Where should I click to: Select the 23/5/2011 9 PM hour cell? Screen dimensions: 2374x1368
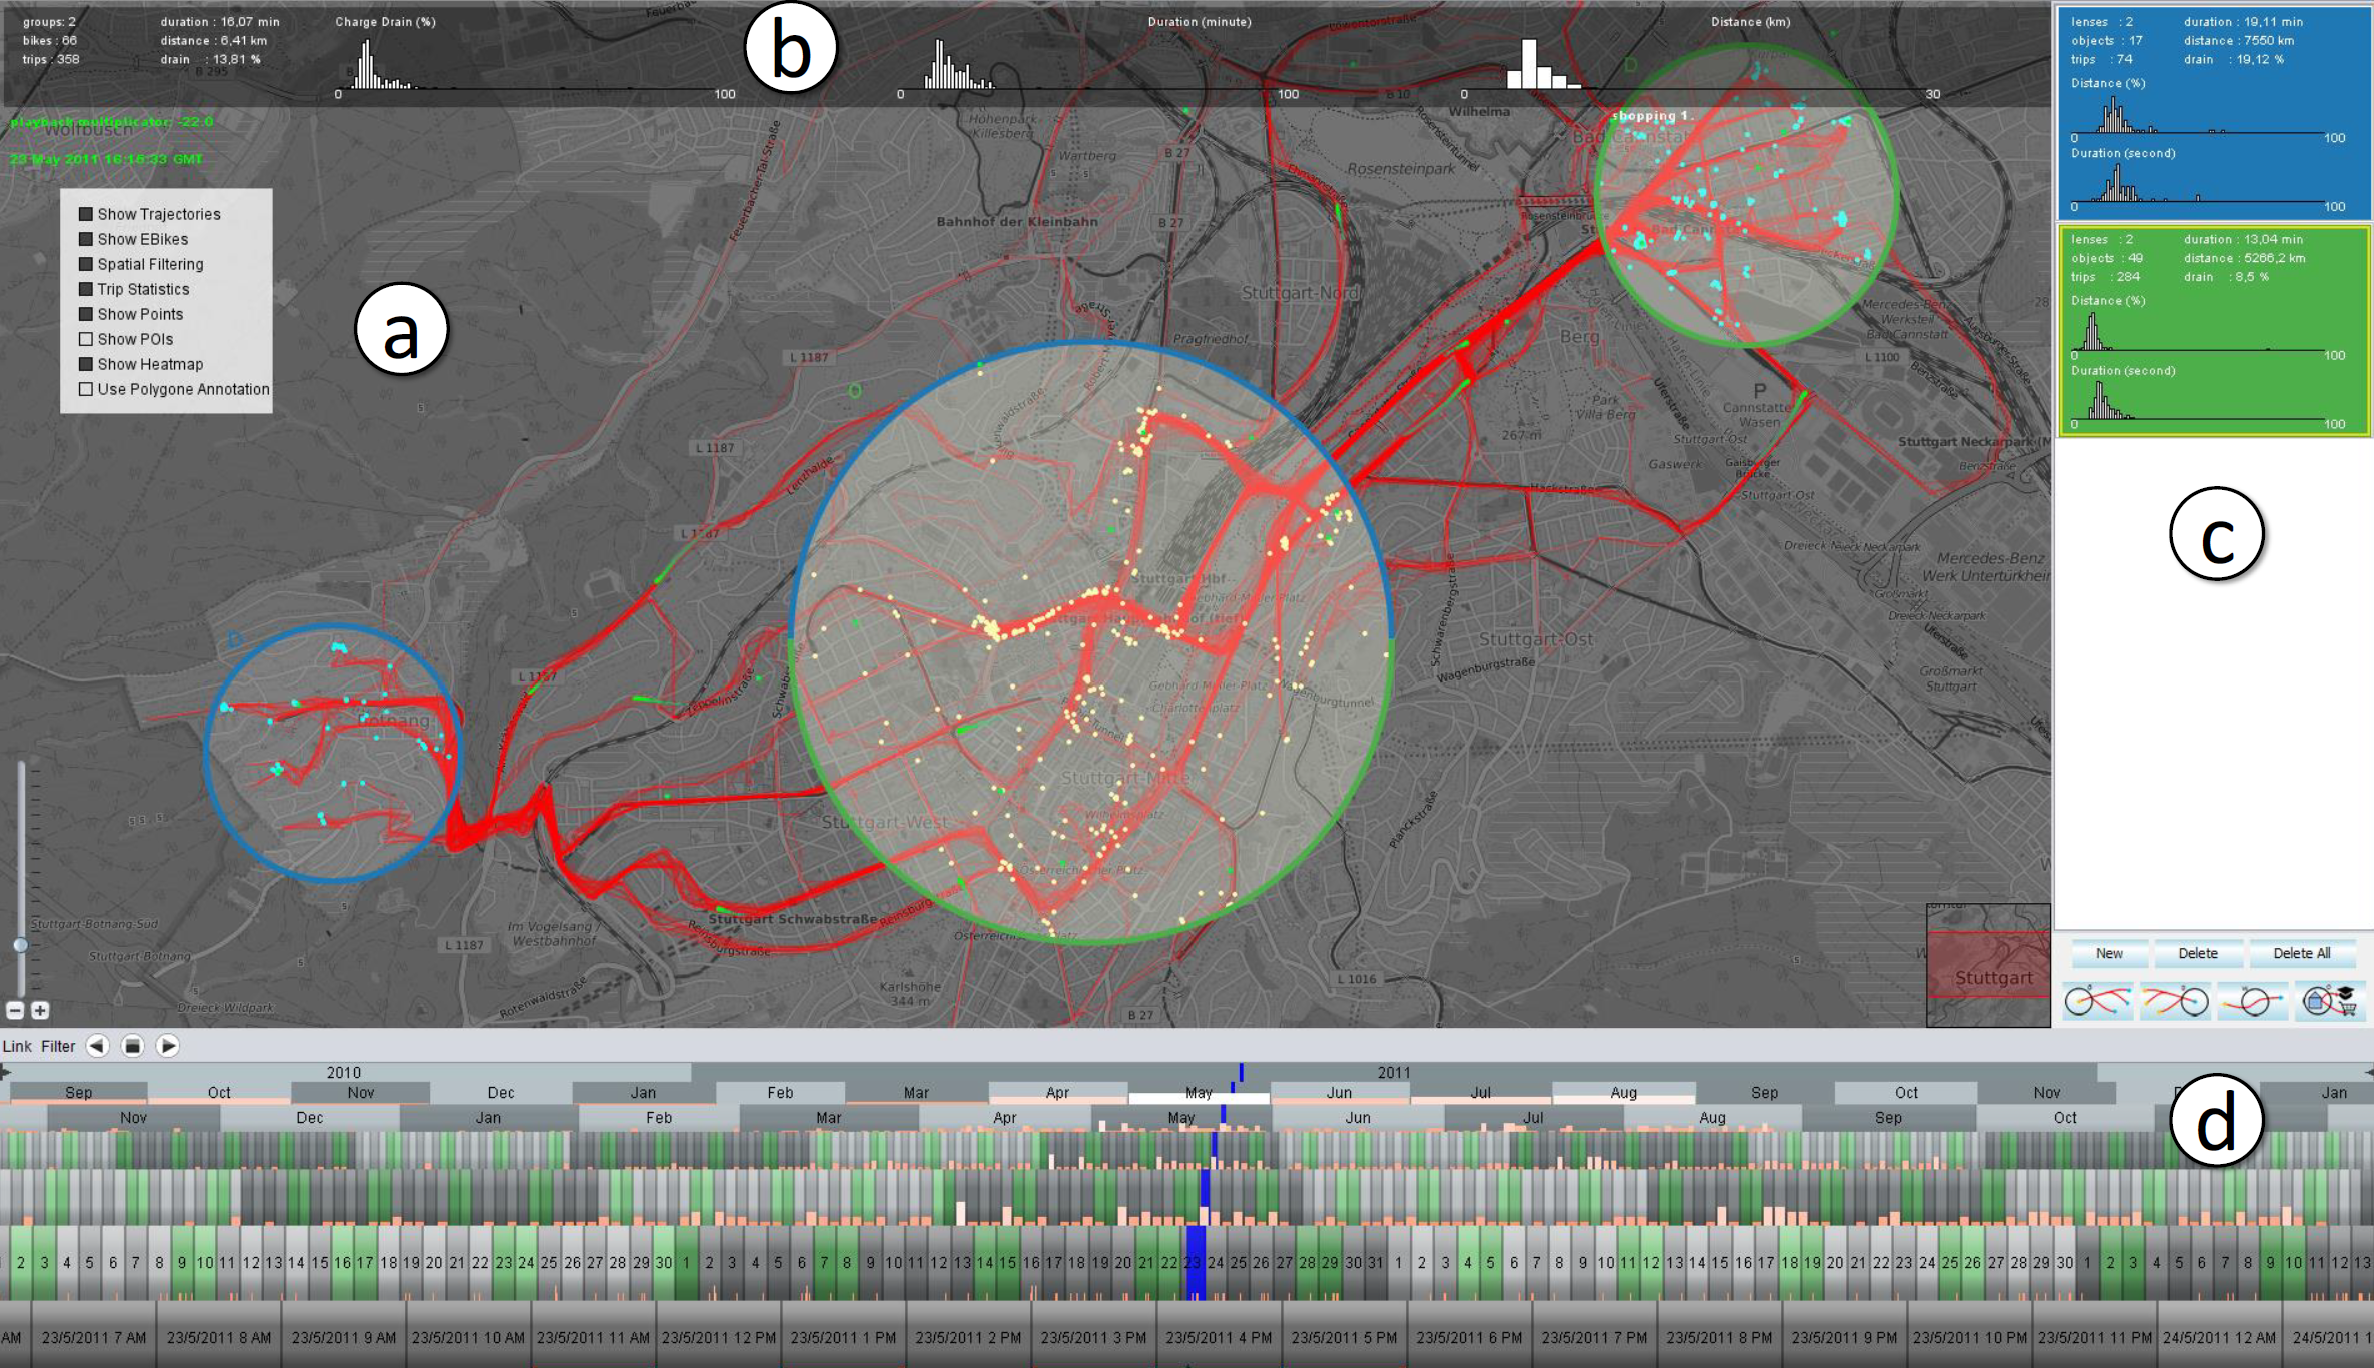1844,1337
